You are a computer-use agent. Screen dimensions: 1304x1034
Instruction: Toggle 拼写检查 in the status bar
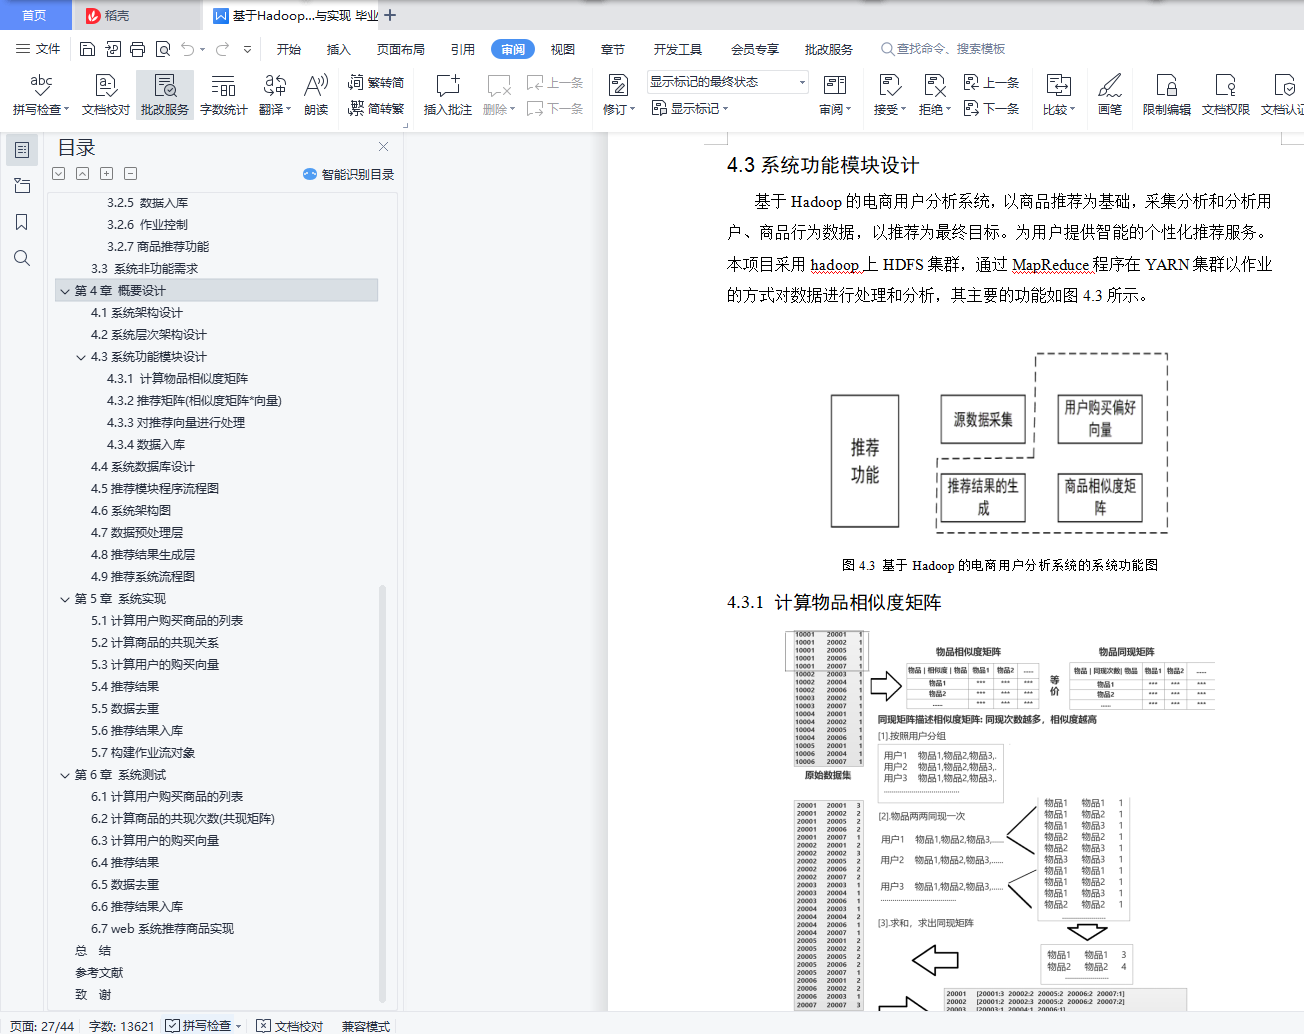[x=198, y=1026]
